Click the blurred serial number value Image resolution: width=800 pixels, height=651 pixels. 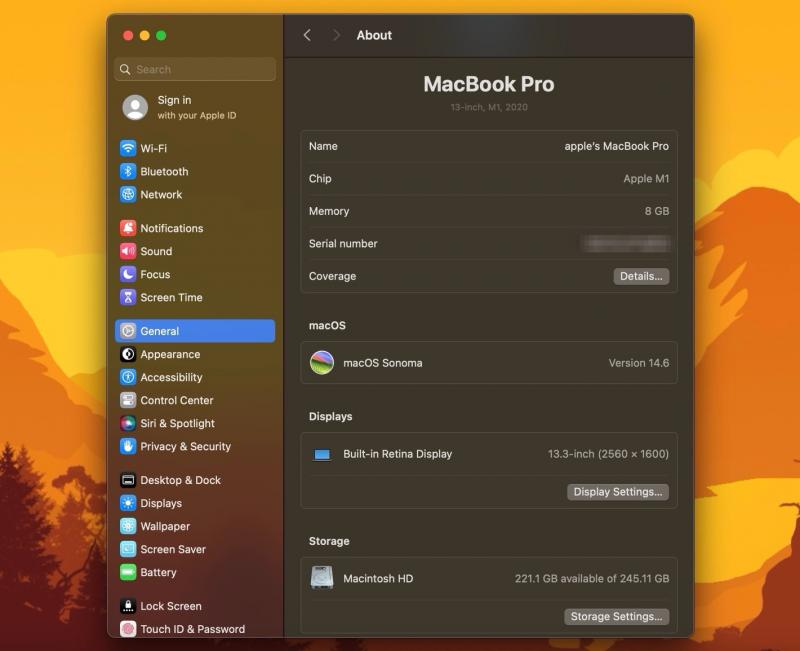(x=626, y=244)
